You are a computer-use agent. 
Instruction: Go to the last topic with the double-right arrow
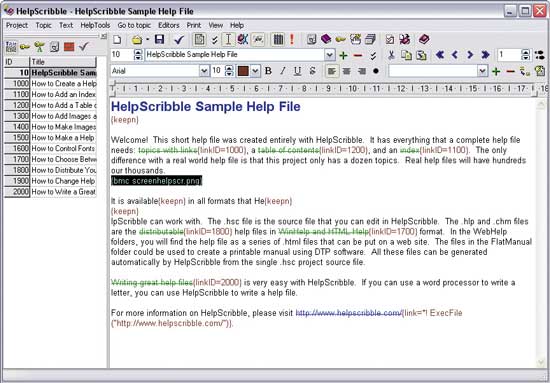coord(485,55)
